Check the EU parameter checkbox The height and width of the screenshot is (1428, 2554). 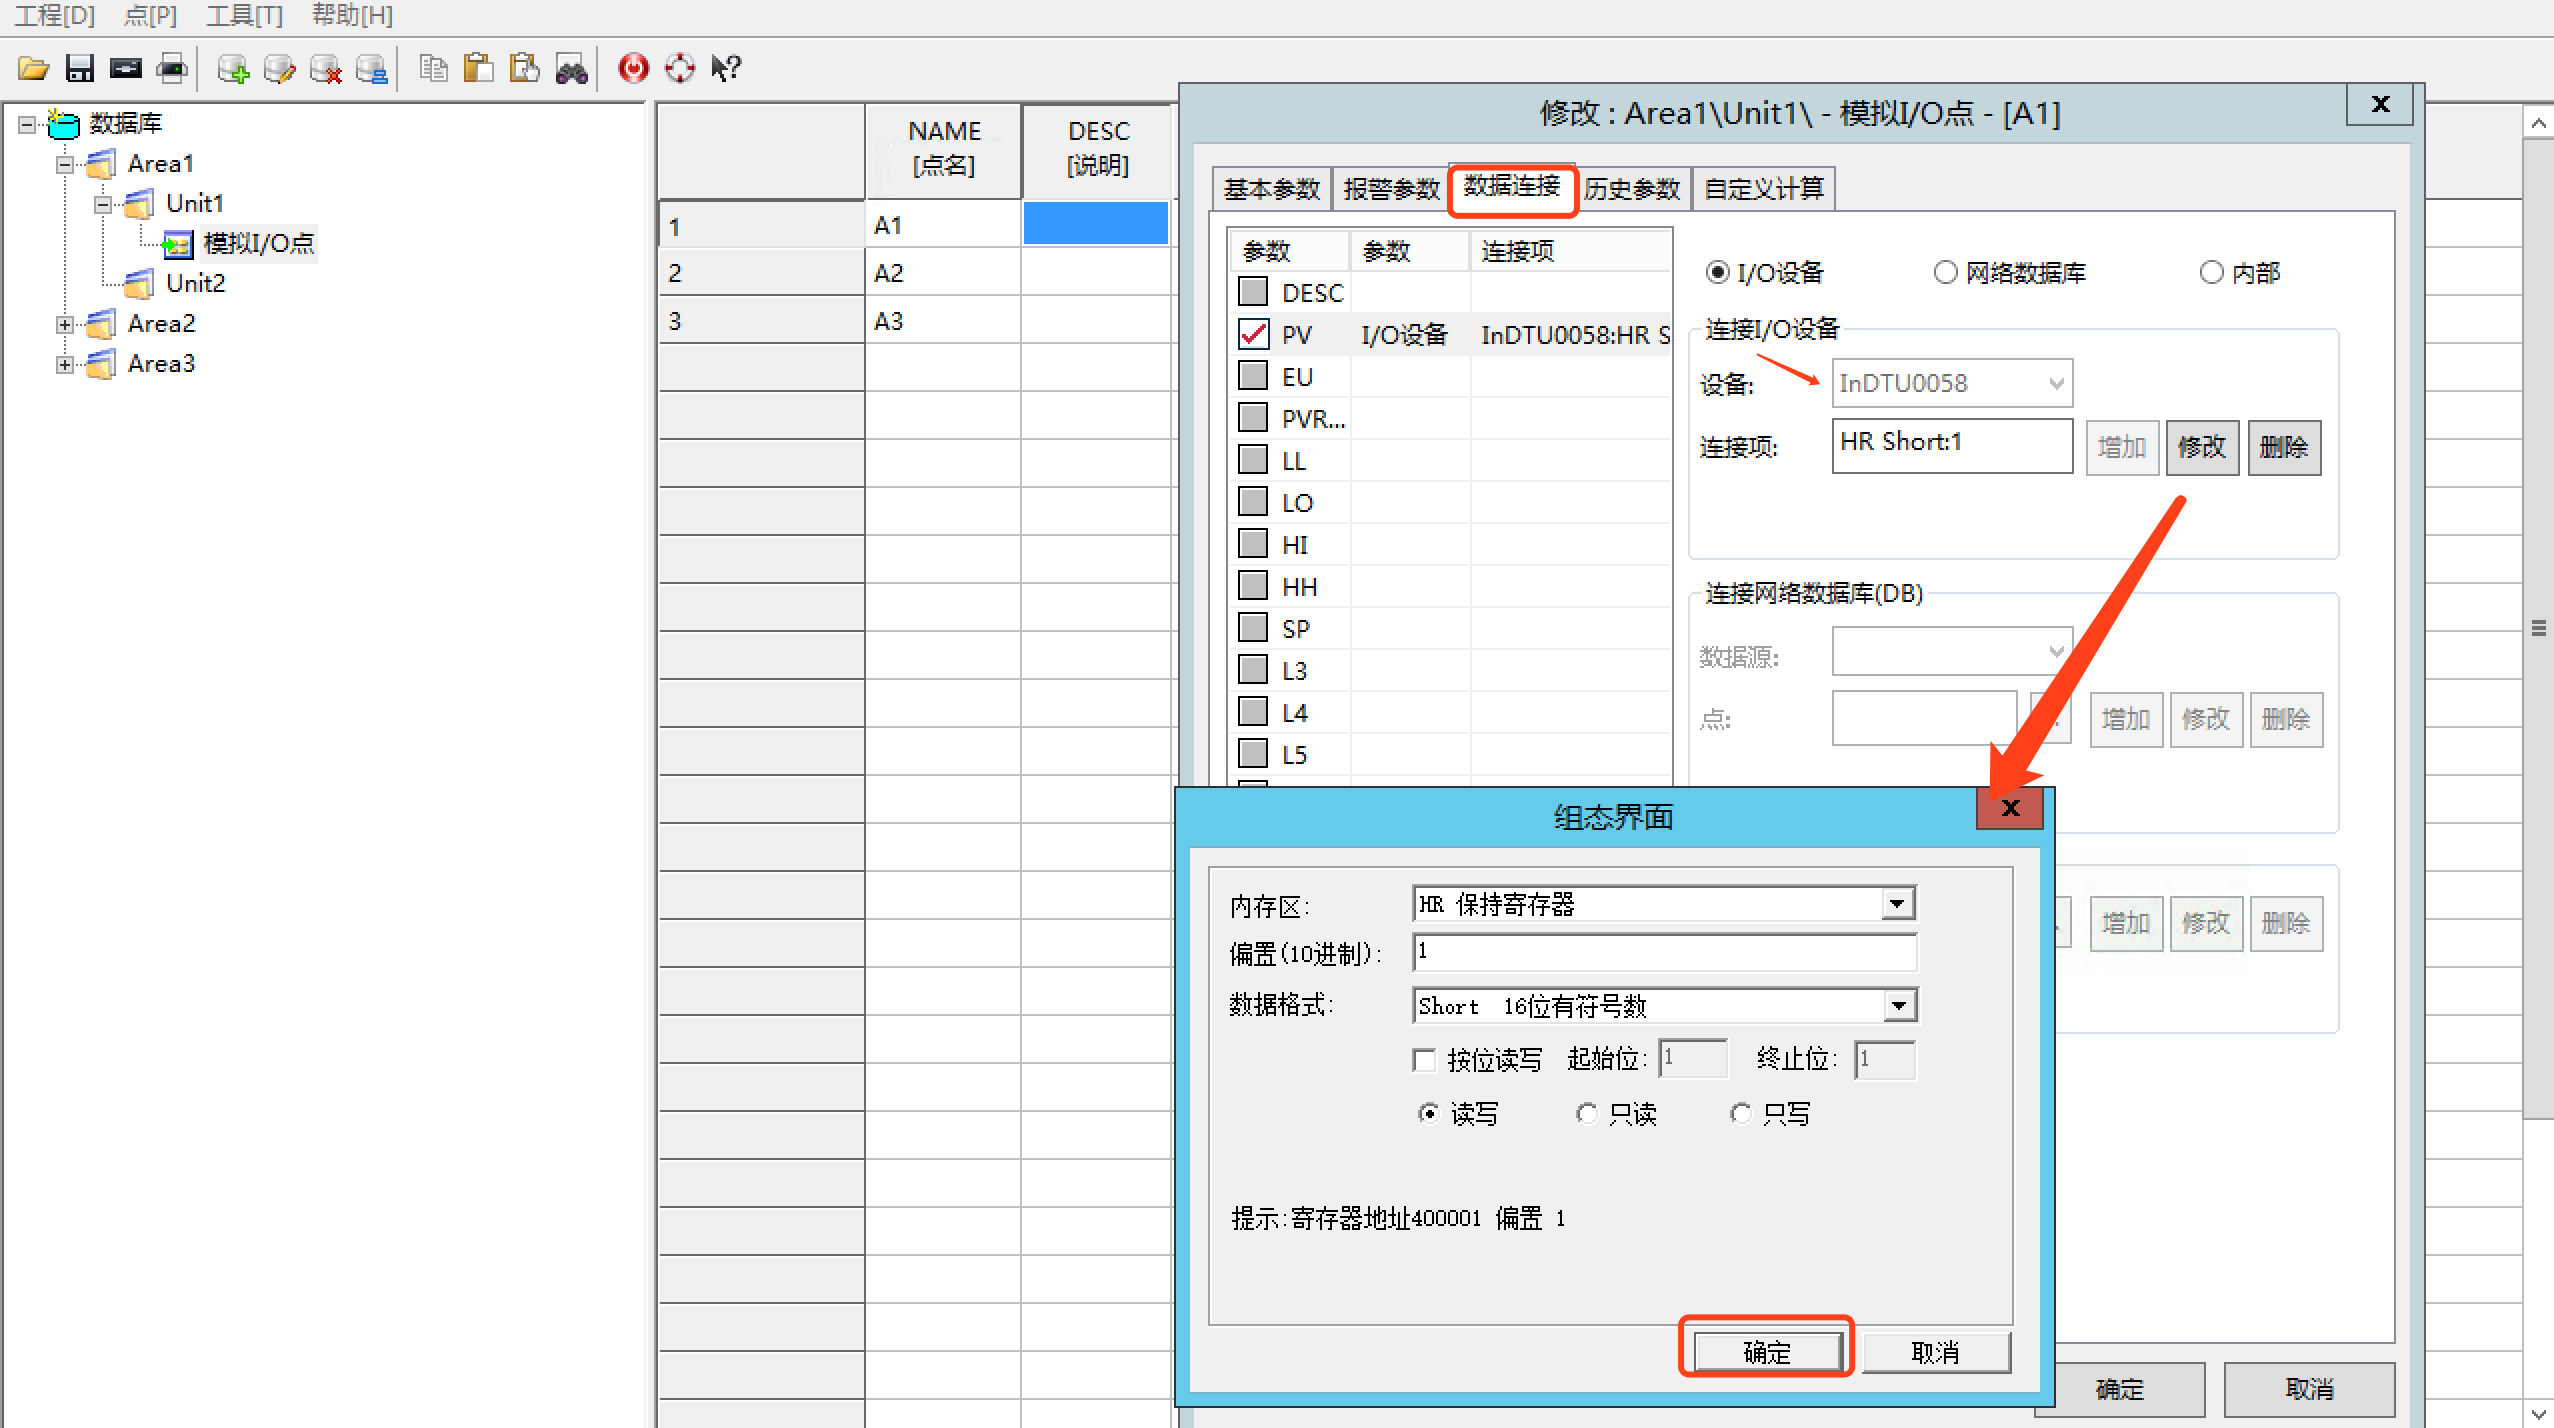click(1253, 376)
